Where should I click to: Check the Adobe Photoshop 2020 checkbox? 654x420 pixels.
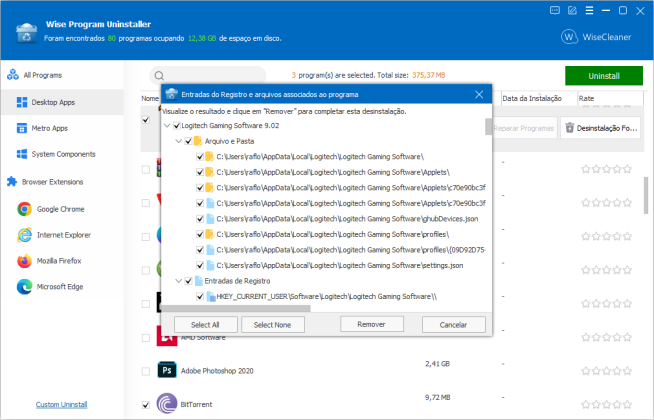click(146, 371)
